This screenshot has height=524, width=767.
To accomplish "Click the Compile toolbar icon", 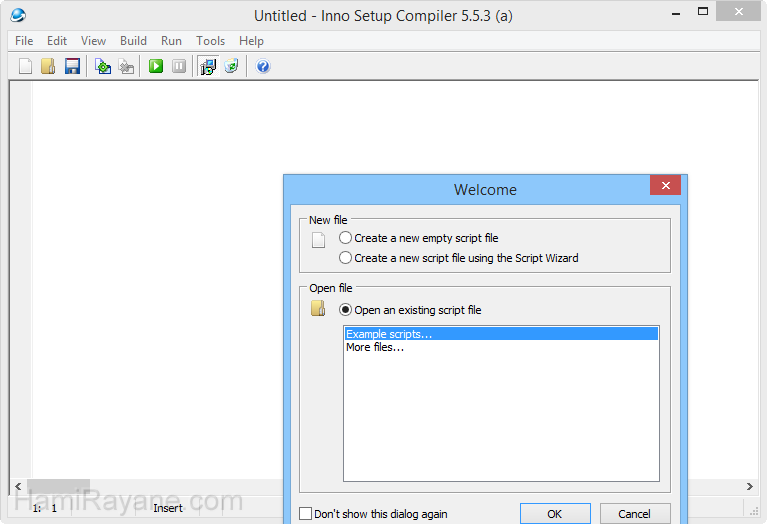I will [103, 66].
